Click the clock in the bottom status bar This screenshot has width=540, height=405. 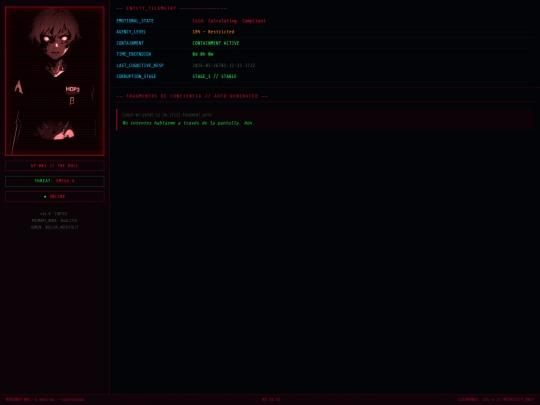point(271,399)
